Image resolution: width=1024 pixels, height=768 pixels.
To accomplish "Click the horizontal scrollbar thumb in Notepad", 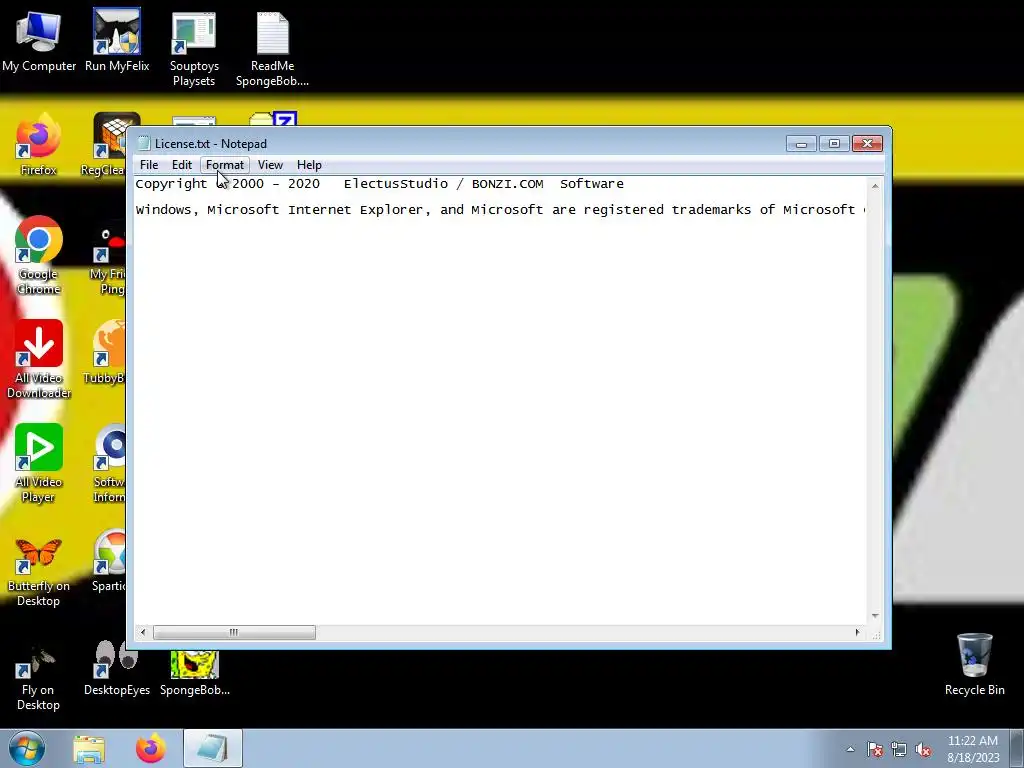I will [234, 632].
